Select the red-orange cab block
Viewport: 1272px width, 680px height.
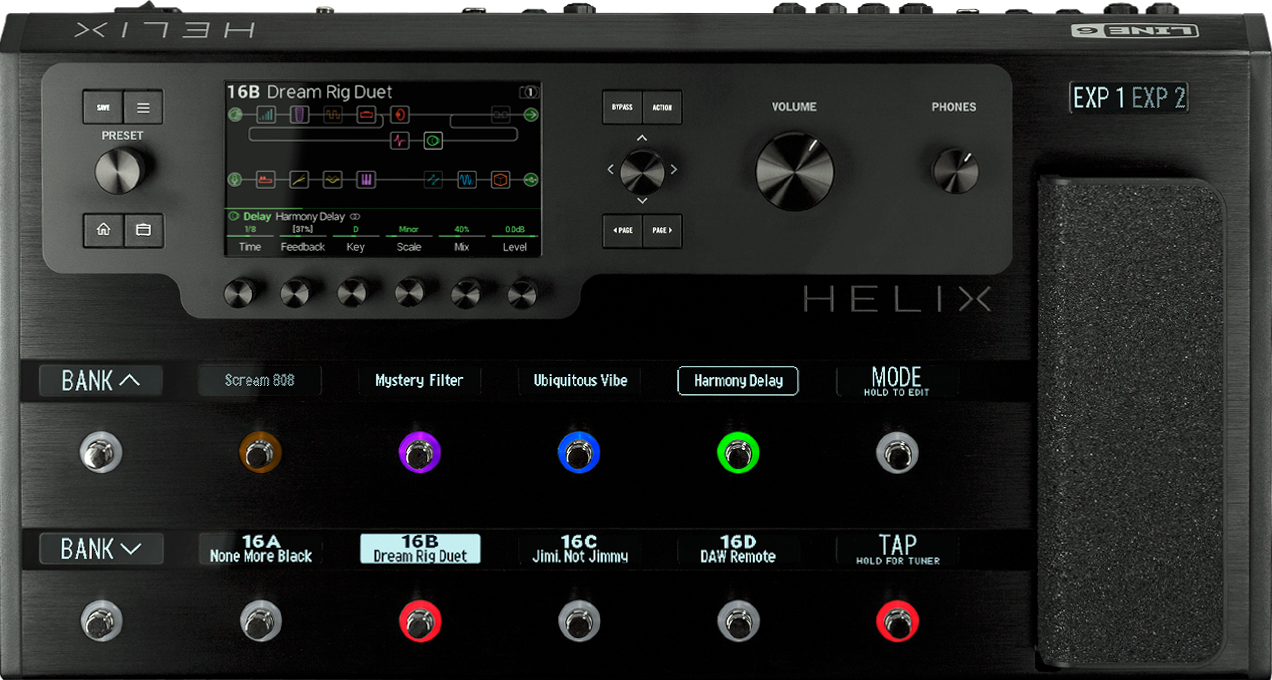[x=399, y=115]
